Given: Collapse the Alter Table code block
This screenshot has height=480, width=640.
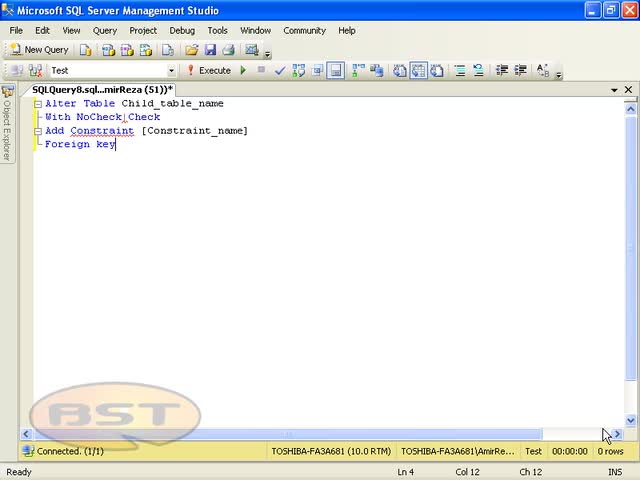Looking at the screenshot, I should coord(38,104).
